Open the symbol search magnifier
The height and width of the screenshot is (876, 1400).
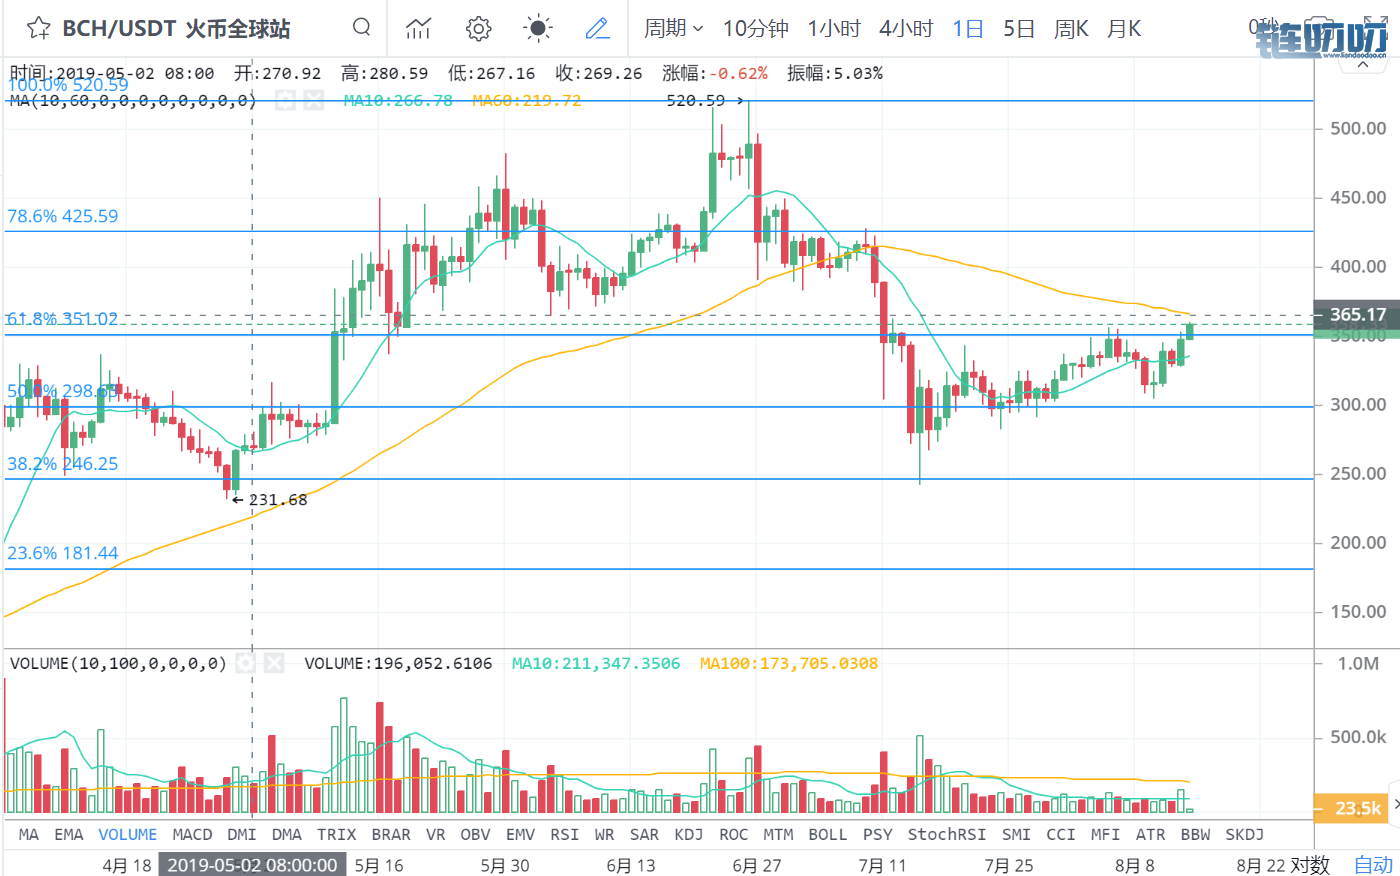coord(362,27)
